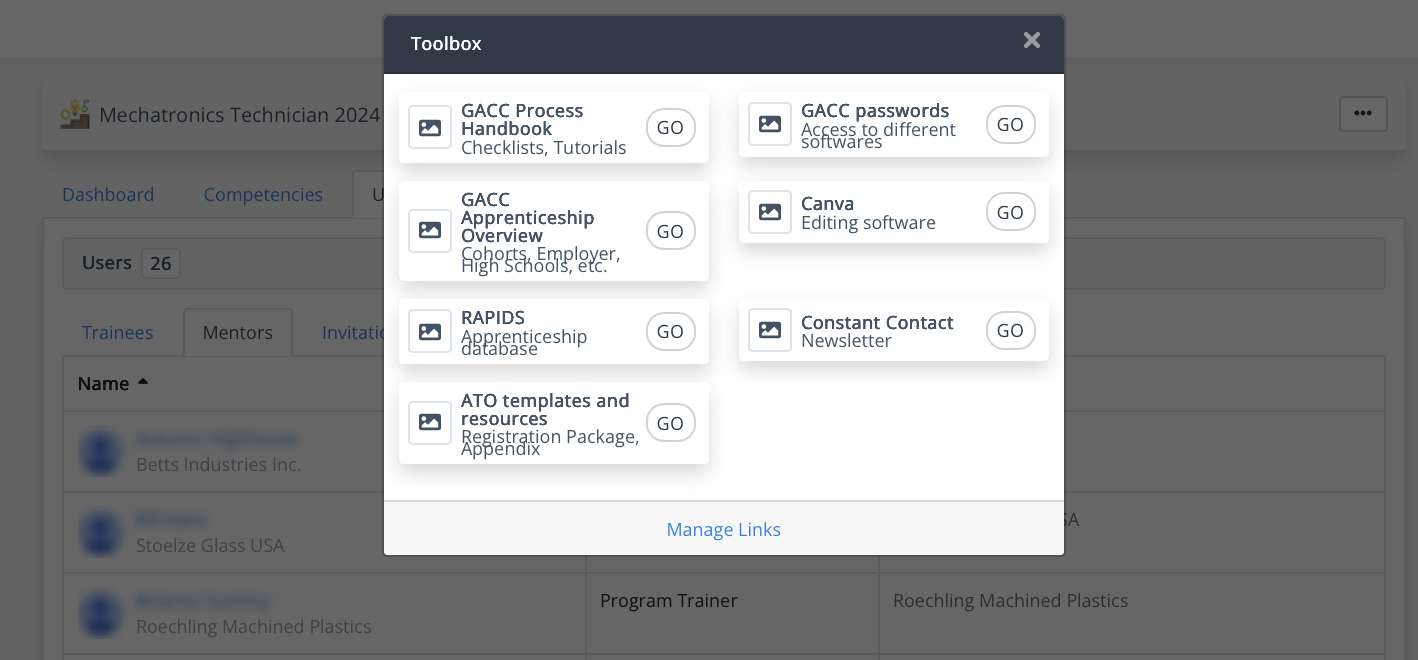Click the GACC Apprenticeship Overview image icon
This screenshot has height=660, width=1418.
430,230
